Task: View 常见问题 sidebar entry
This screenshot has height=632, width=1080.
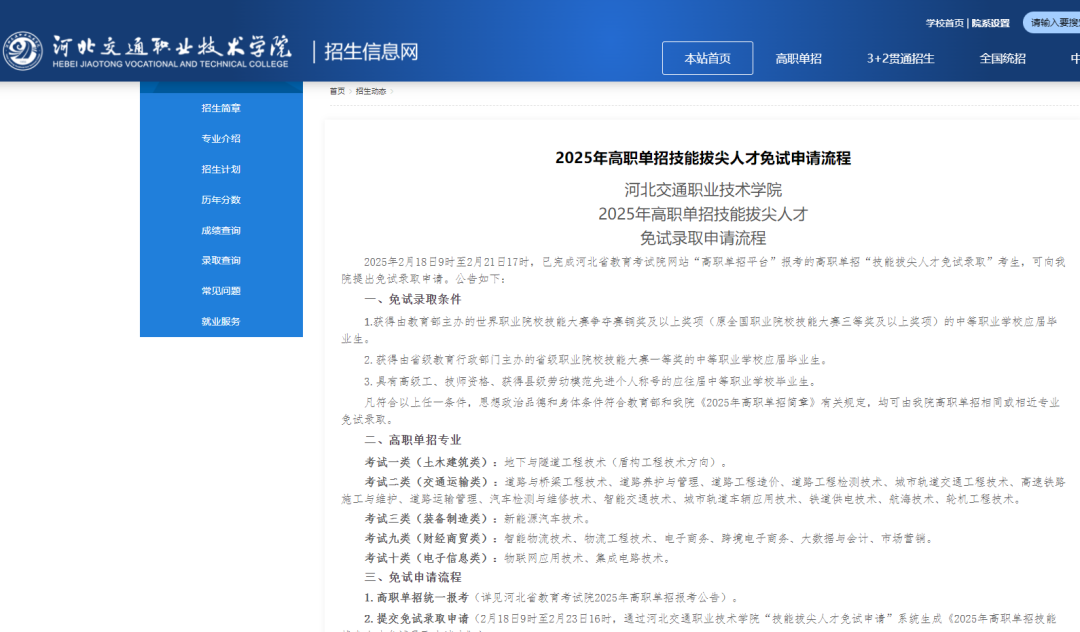Action: (x=220, y=290)
